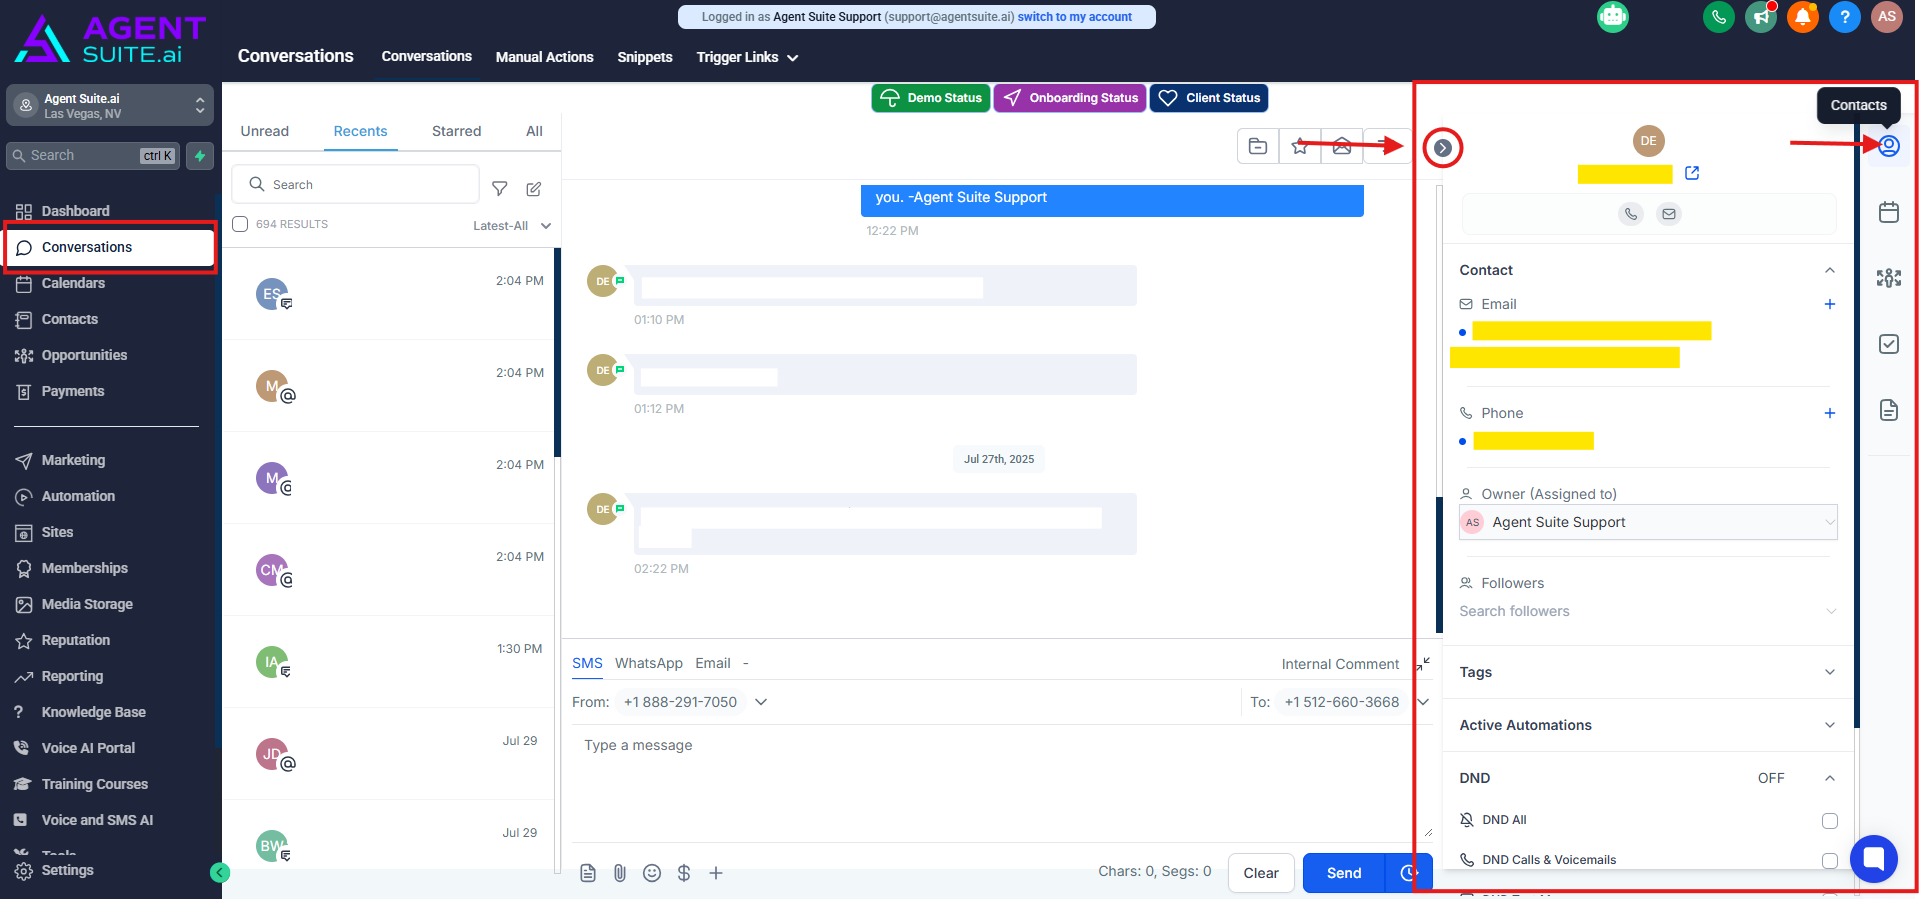Screen dimensions: 1919x899
Task: Expand the Tags section
Action: click(1648, 672)
